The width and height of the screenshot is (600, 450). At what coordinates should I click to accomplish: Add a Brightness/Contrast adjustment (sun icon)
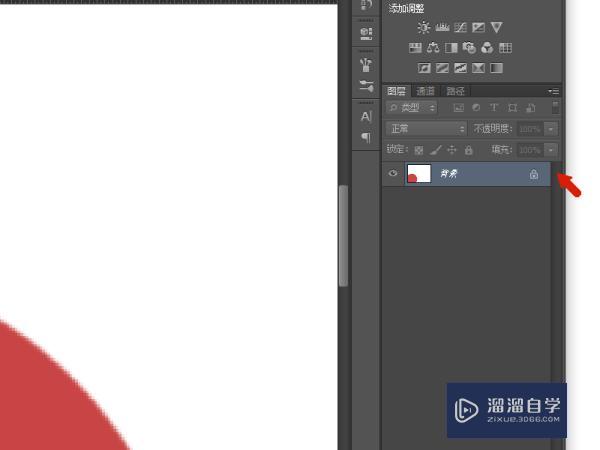pos(424,28)
